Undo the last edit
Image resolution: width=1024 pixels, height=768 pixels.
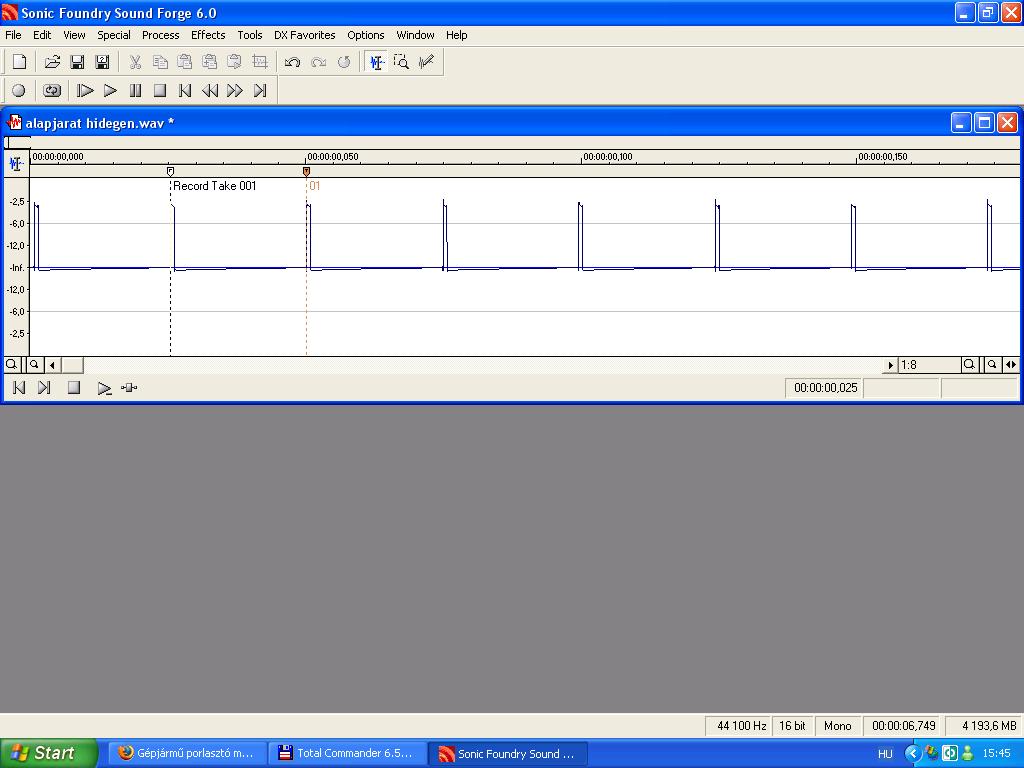(293, 62)
